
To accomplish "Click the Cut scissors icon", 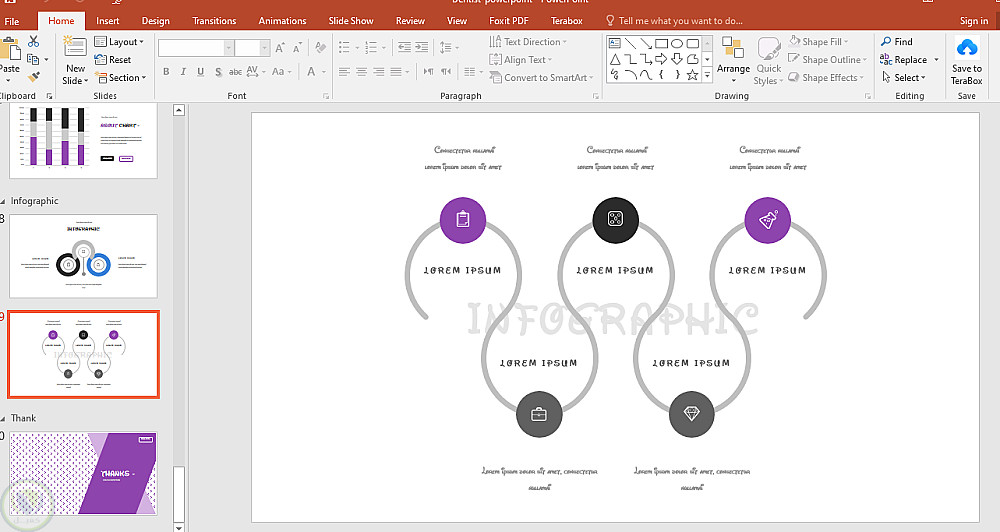I will (34, 41).
